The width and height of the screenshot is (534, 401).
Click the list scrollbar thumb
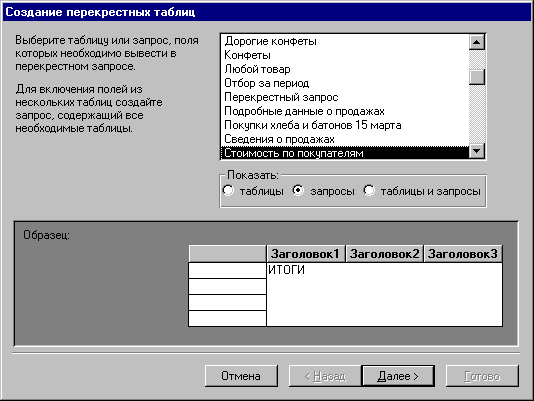coord(477,77)
